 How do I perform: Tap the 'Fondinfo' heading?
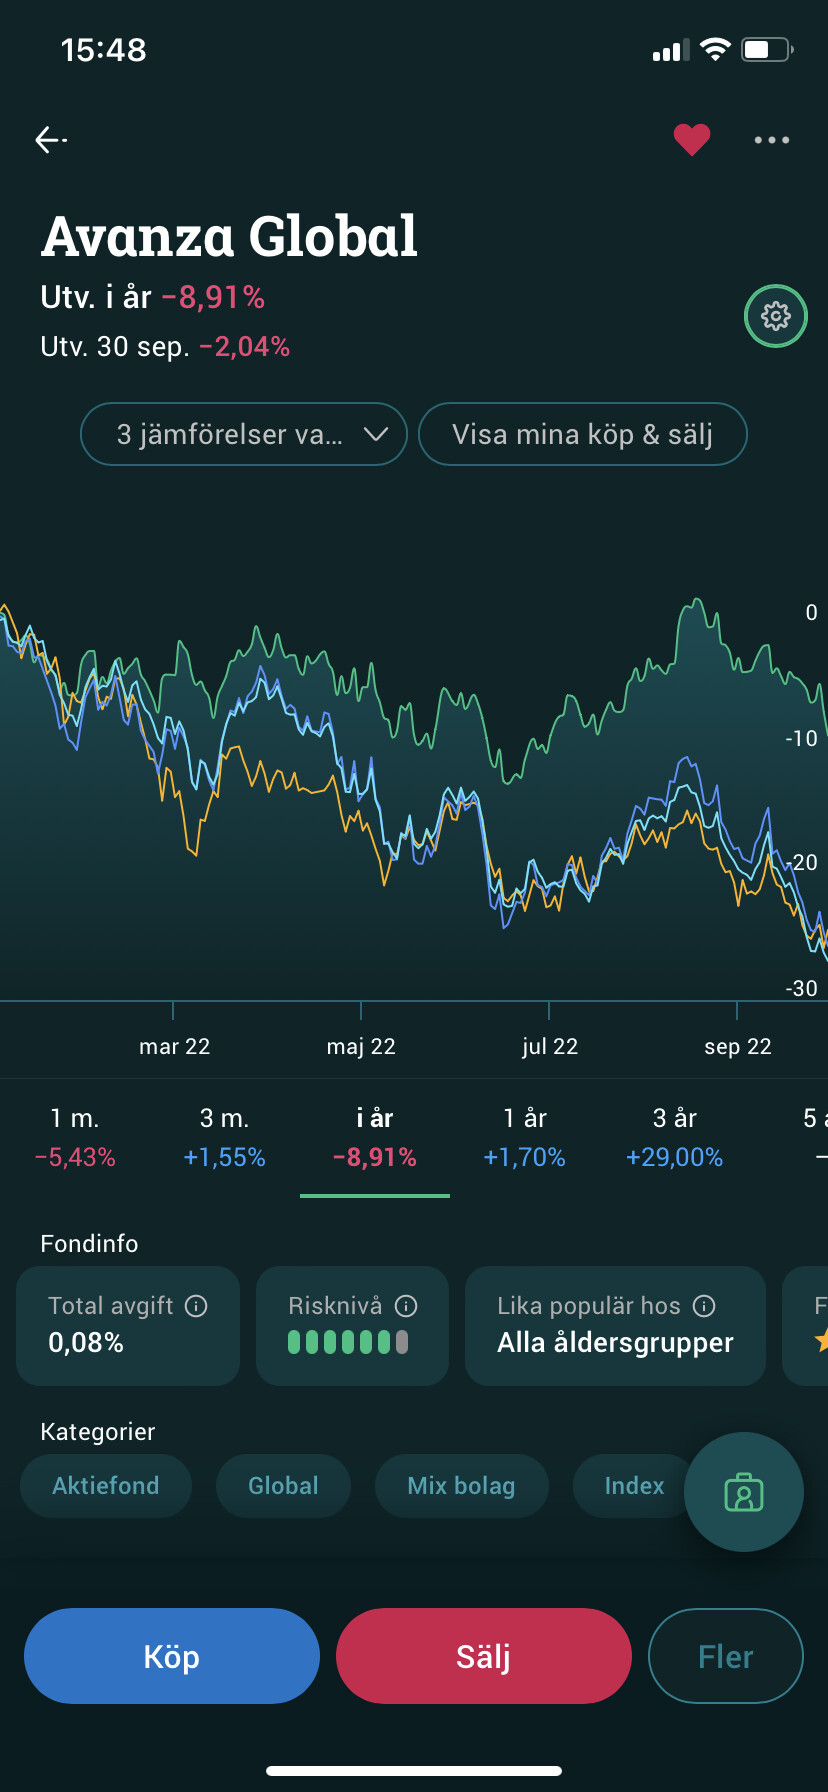[x=89, y=1243]
